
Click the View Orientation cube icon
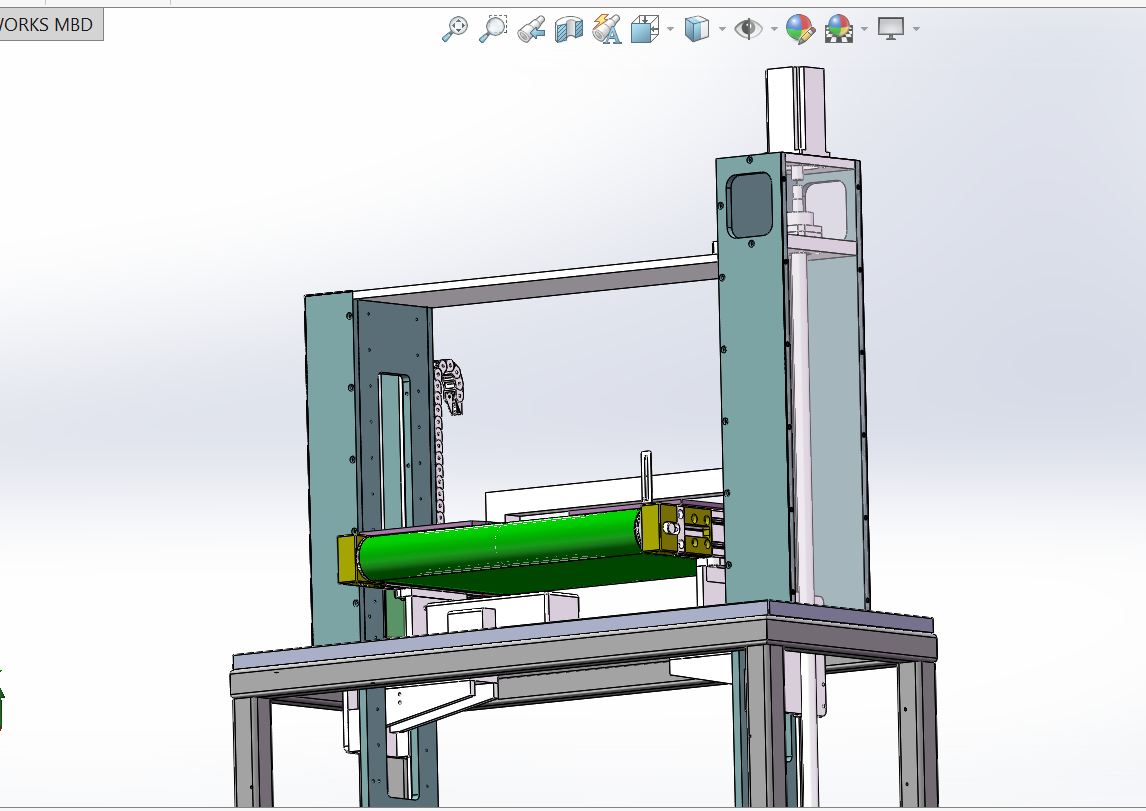click(645, 29)
